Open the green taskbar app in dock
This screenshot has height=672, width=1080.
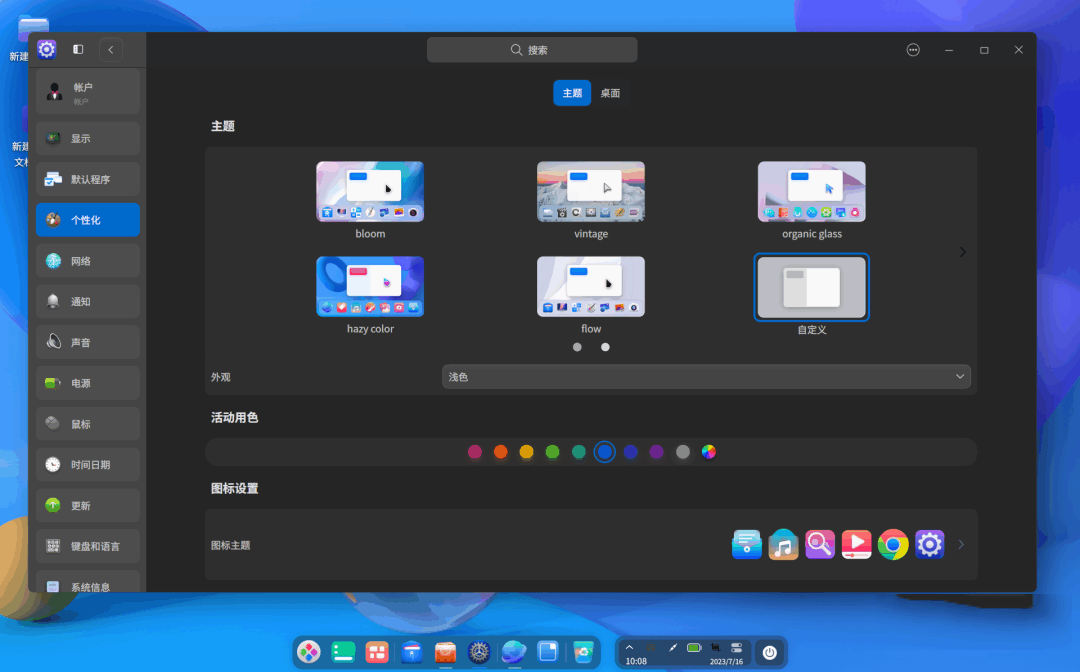point(343,651)
